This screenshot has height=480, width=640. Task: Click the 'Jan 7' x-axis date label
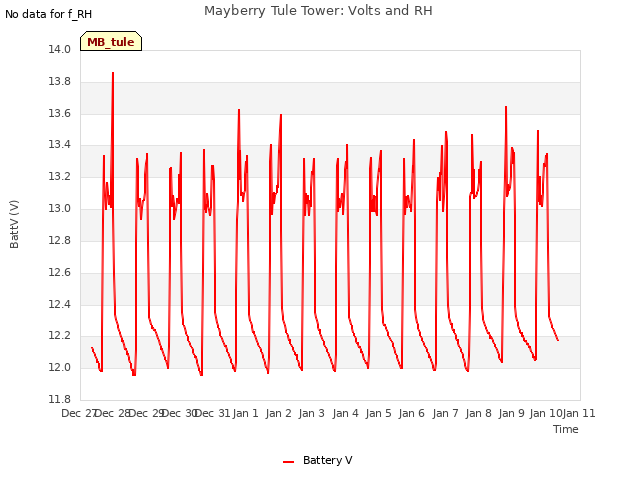click(445, 413)
